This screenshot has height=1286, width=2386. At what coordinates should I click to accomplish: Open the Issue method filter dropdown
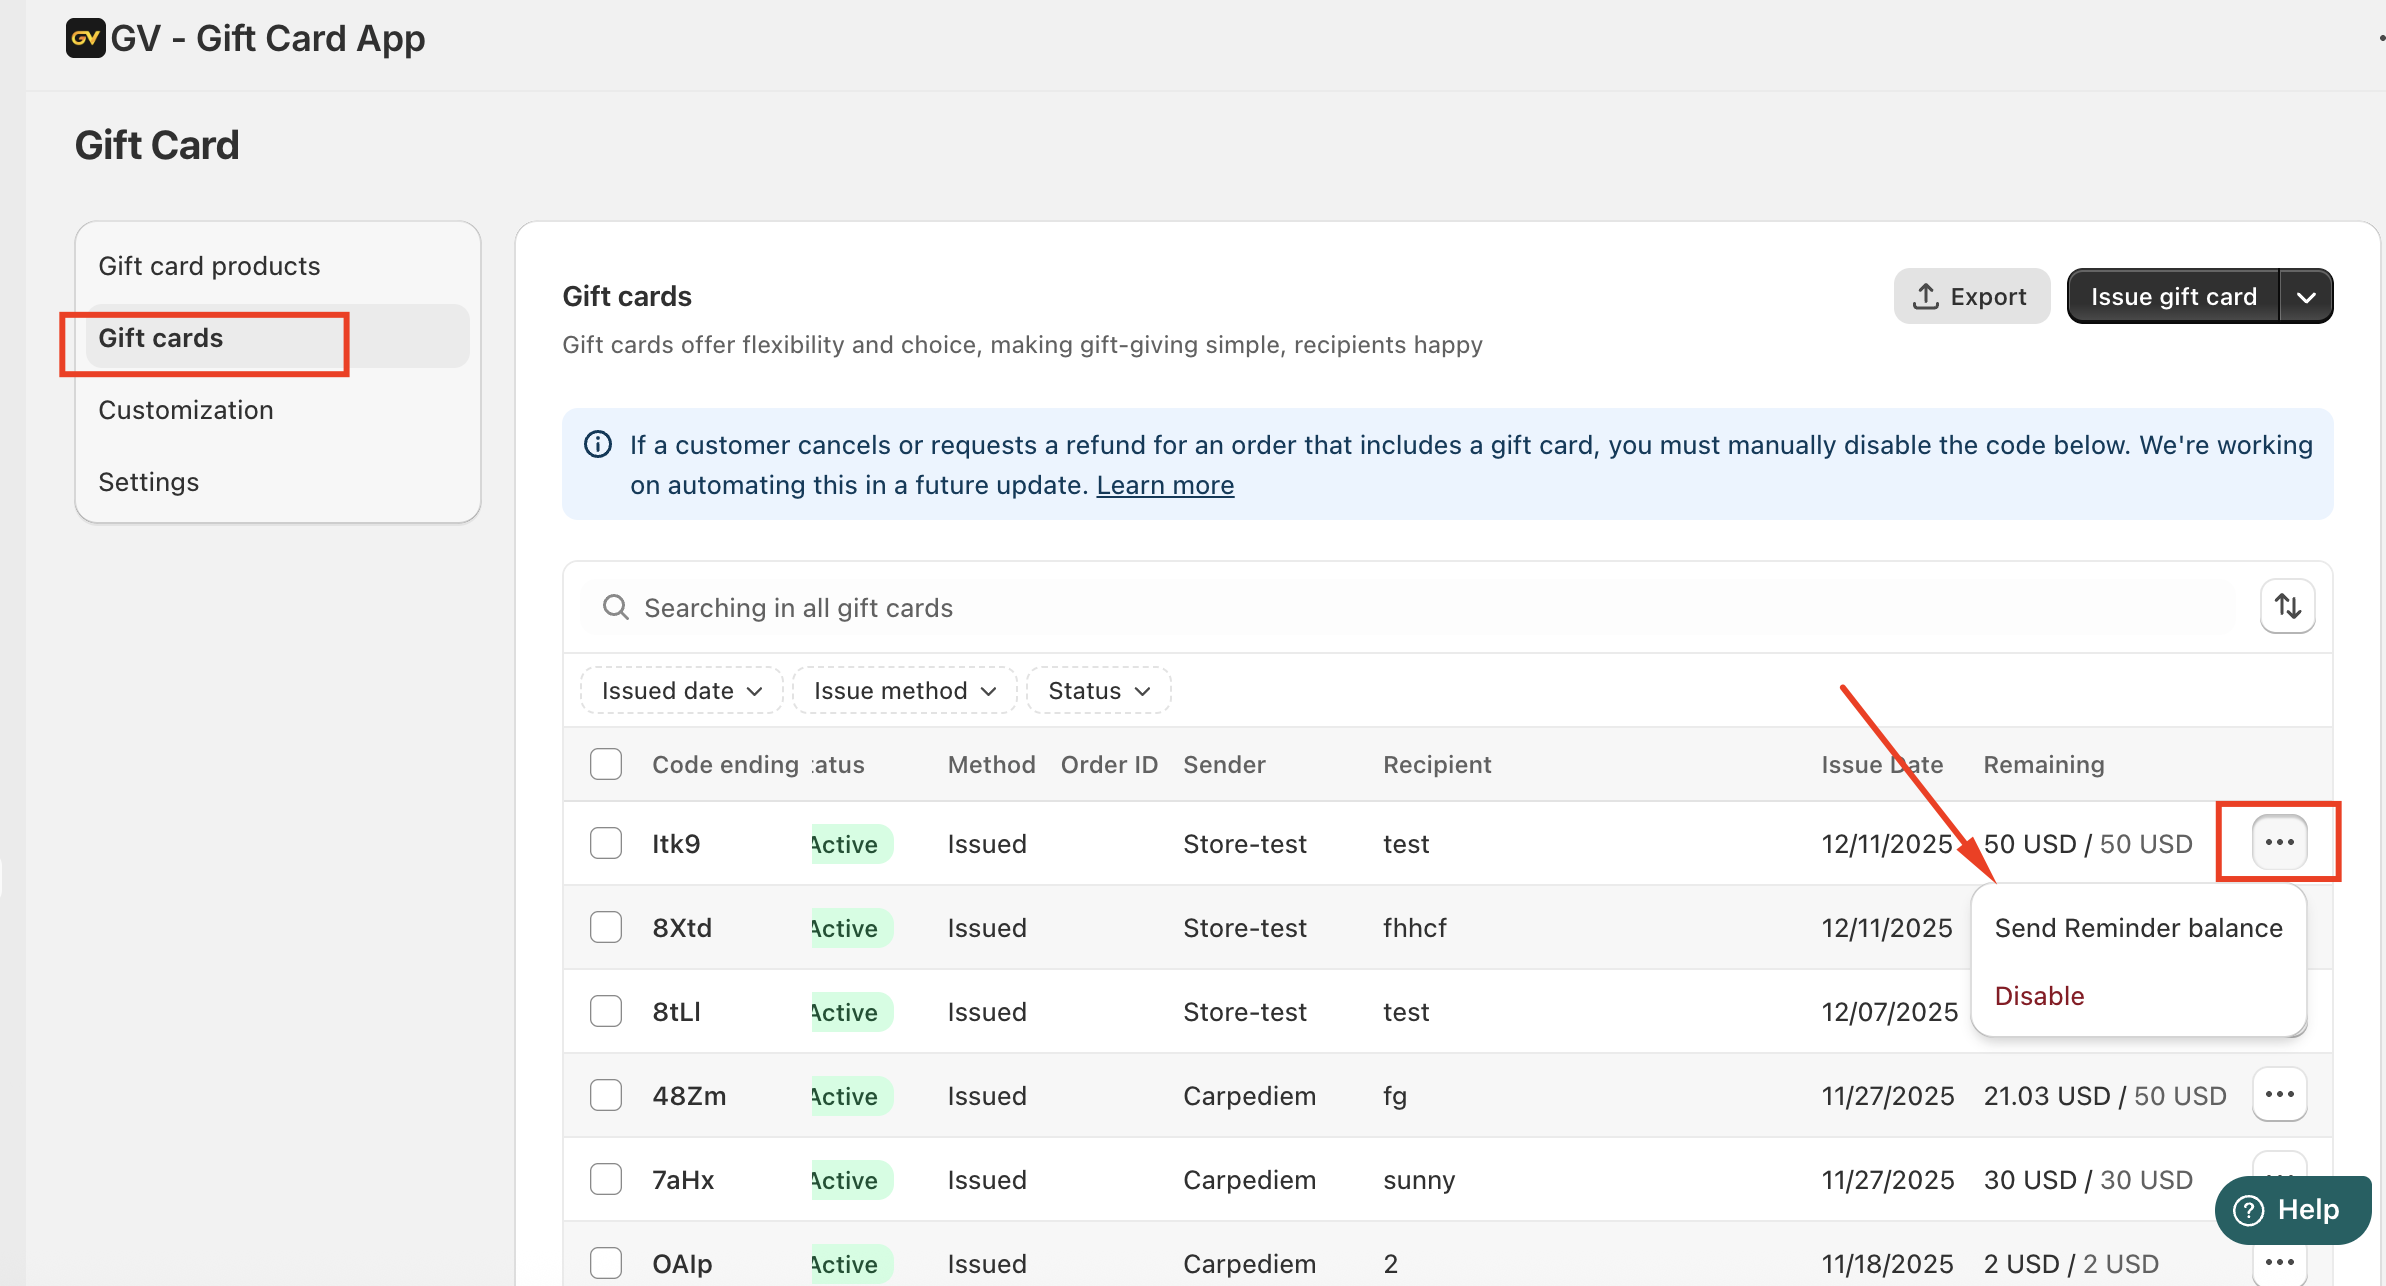click(904, 690)
